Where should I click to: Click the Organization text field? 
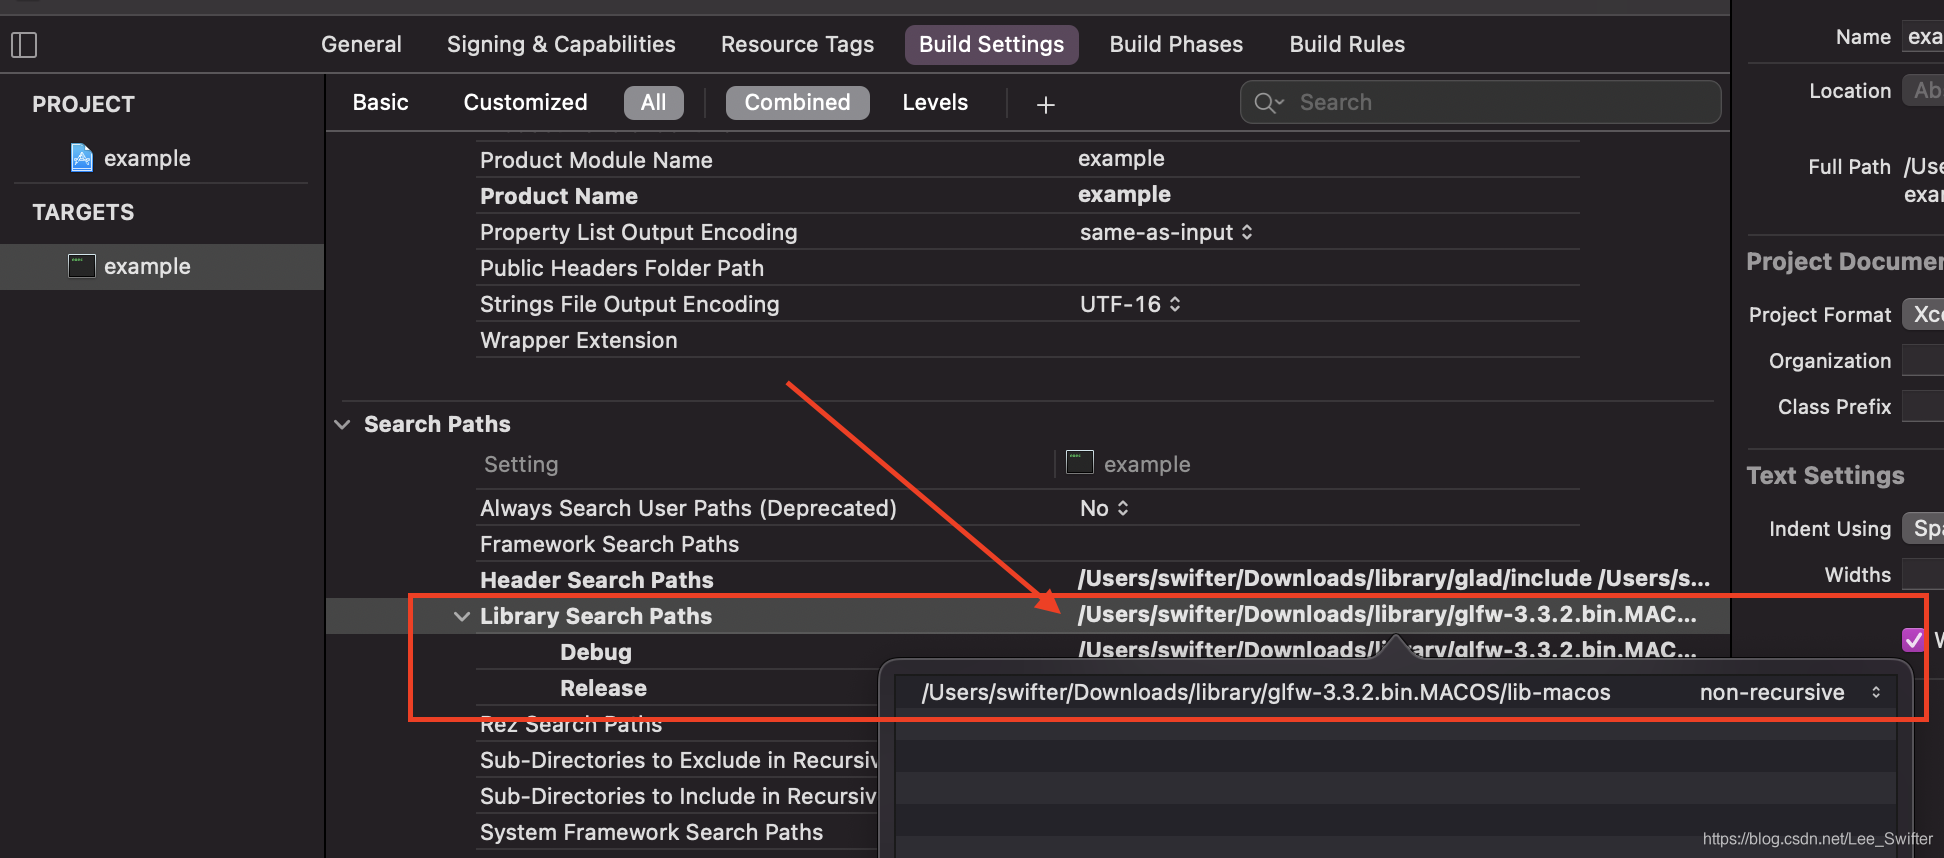(1924, 360)
